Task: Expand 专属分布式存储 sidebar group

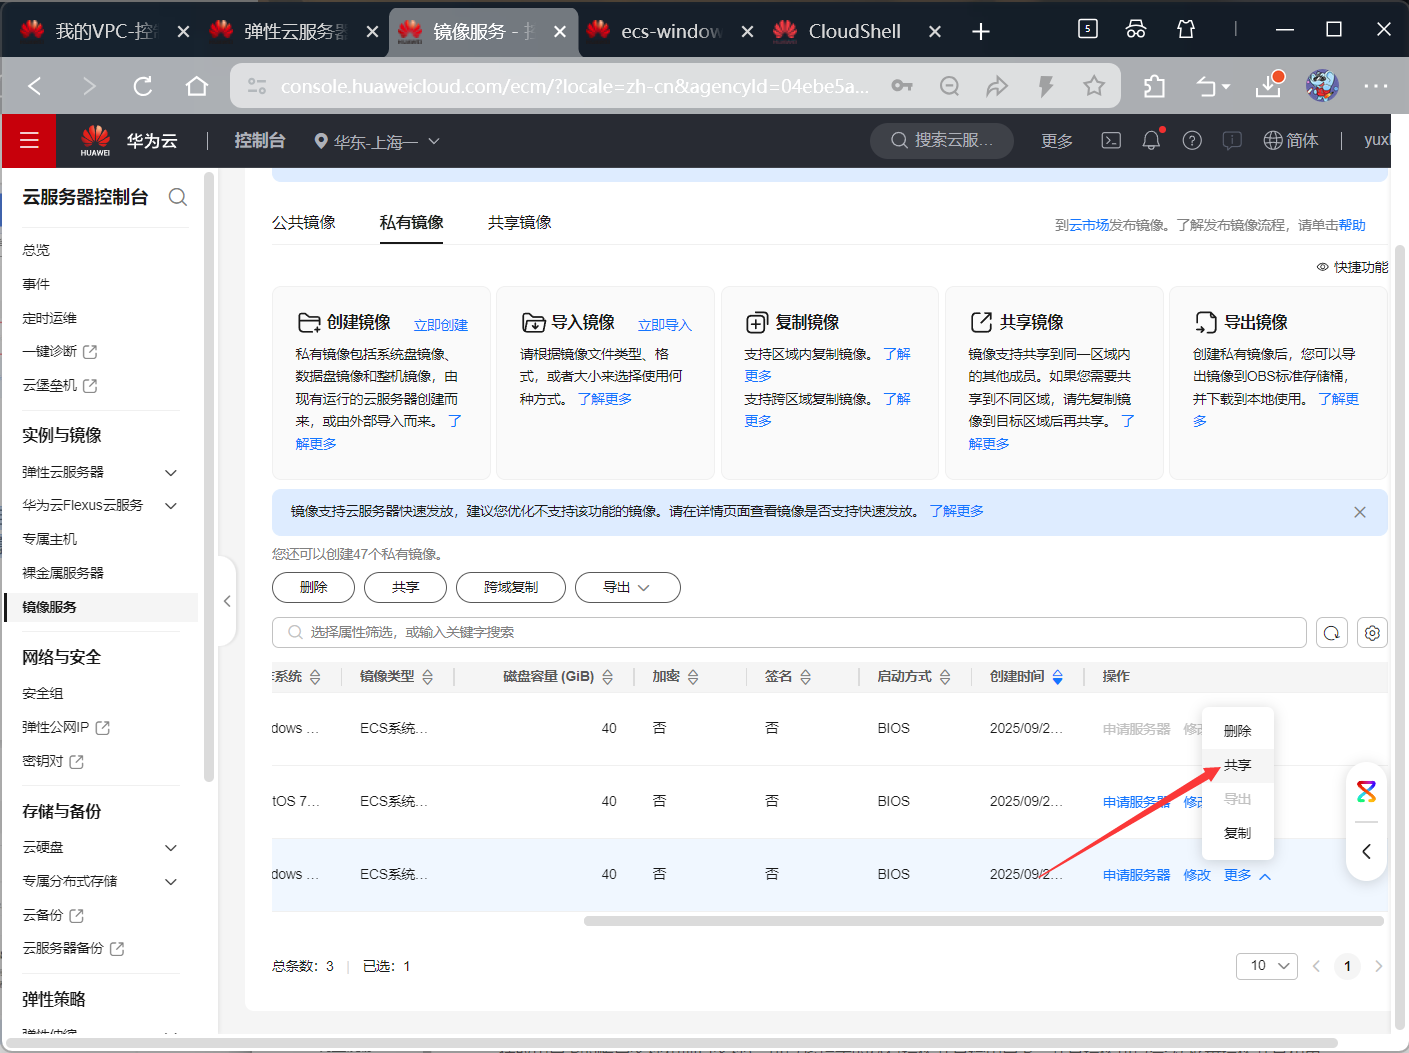Action: click(x=171, y=882)
